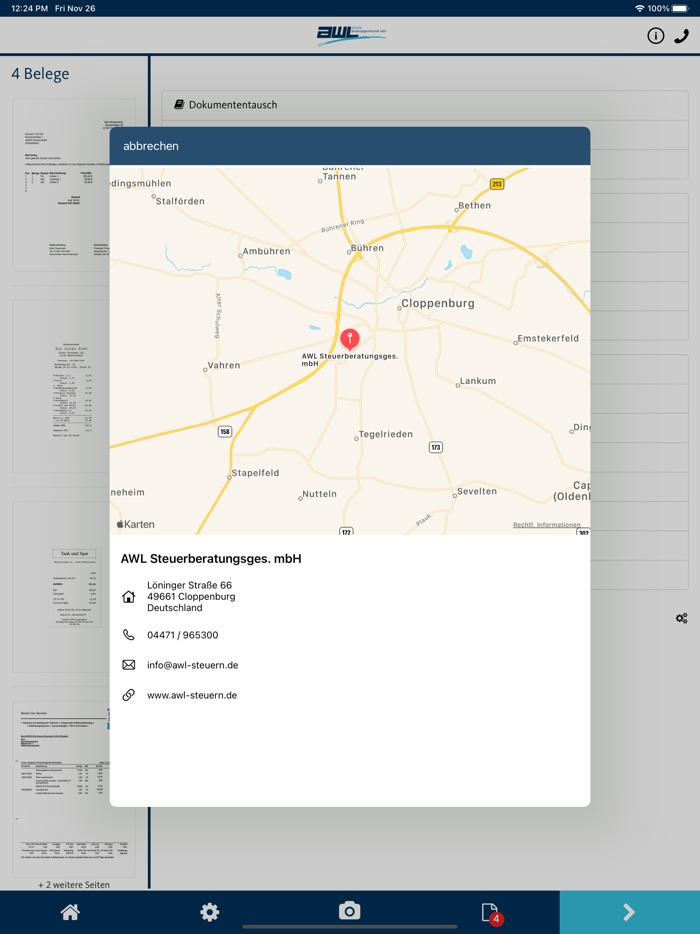Viewport: 700px width, 934px height.
Task: Tap road shield 213 on map
Action: (x=497, y=184)
